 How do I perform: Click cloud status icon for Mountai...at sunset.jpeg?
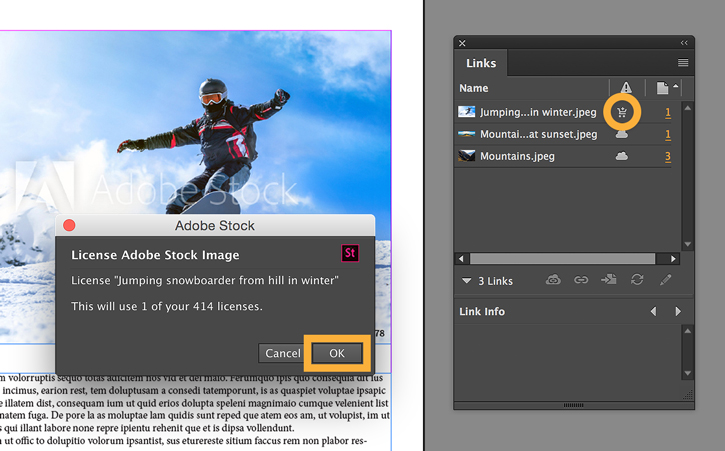[x=622, y=134]
